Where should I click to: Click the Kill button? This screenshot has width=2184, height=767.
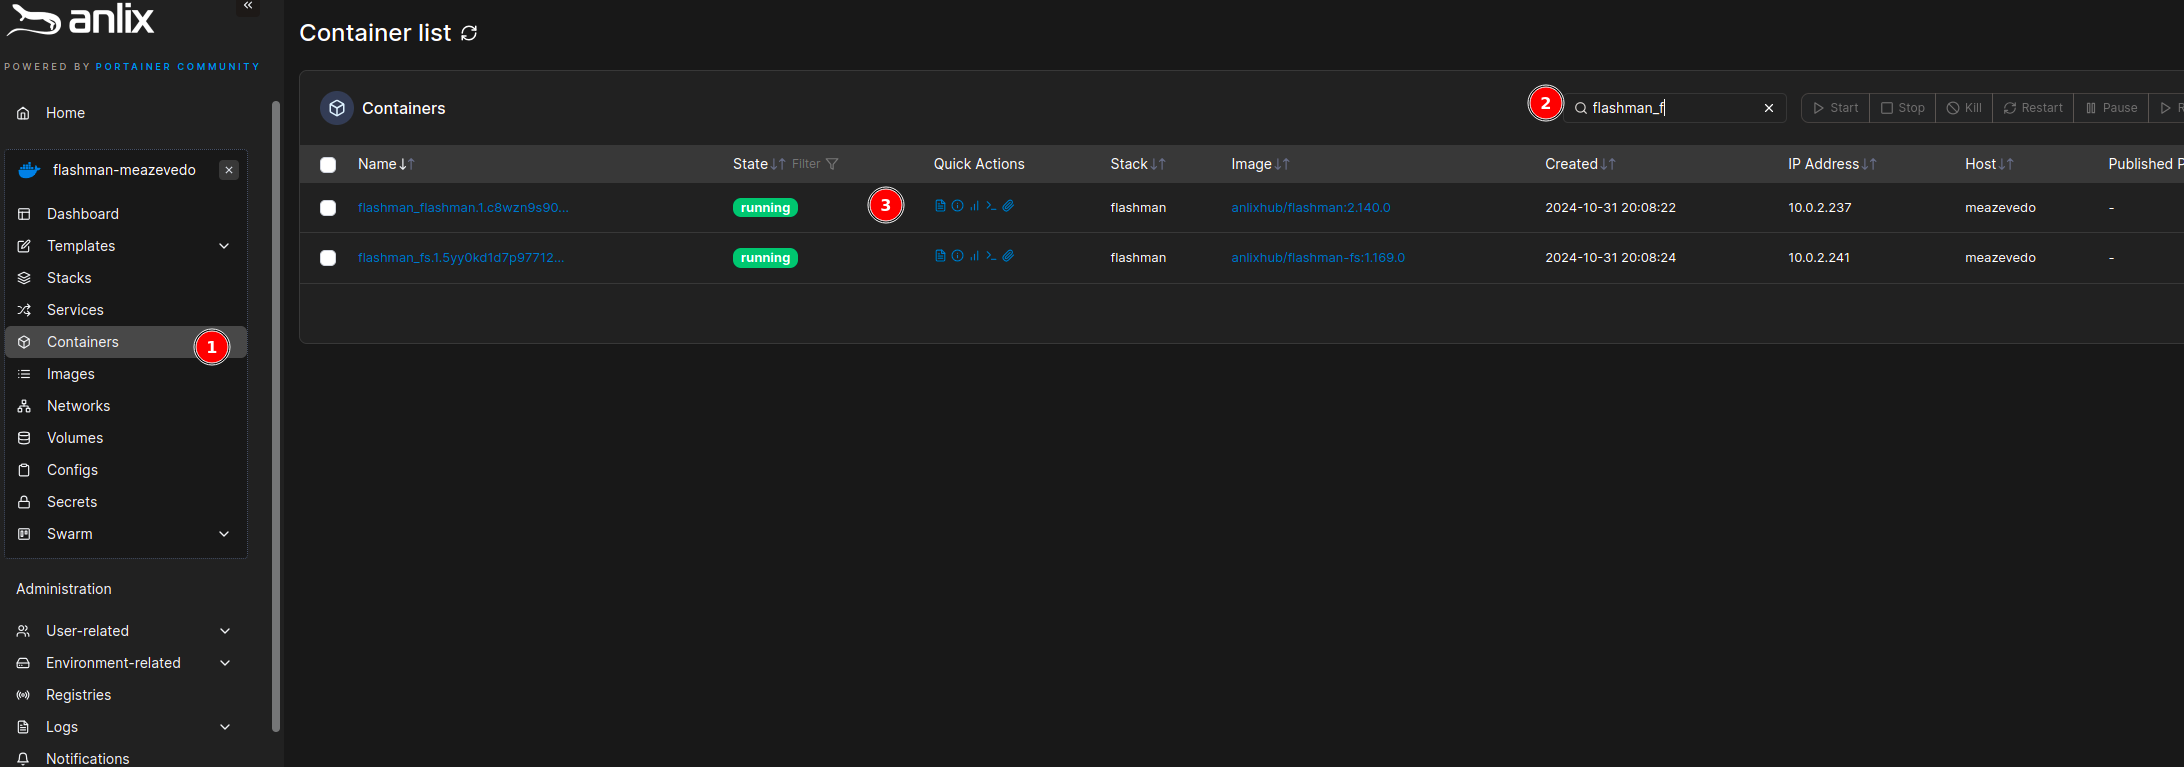pyautogui.click(x=1964, y=108)
